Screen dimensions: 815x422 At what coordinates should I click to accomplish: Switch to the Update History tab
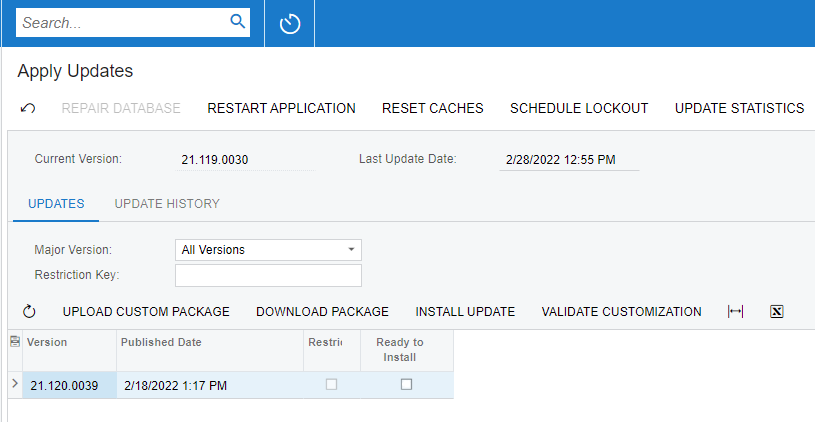pos(167,203)
